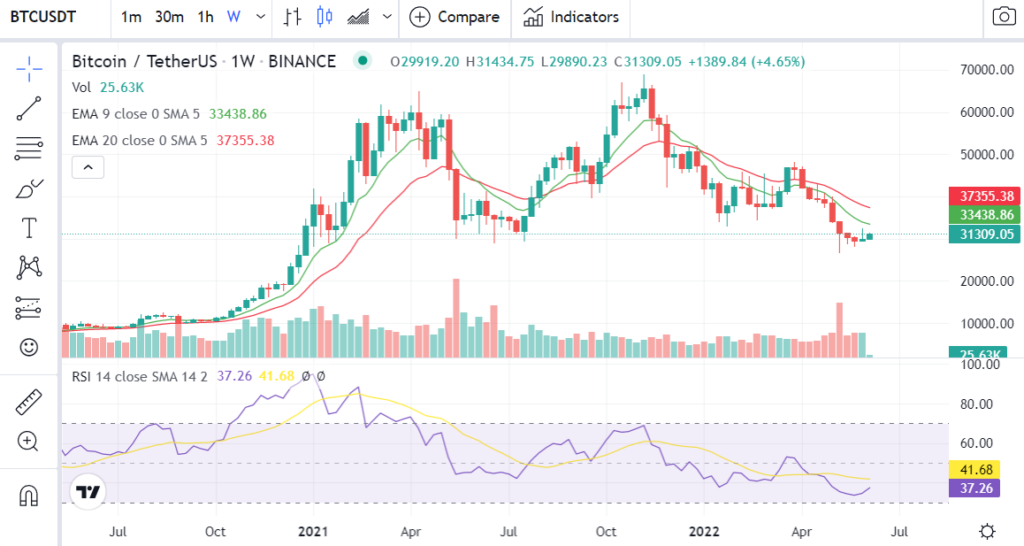Select the W weekly interval

pyautogui.click(x=234, y=17)
